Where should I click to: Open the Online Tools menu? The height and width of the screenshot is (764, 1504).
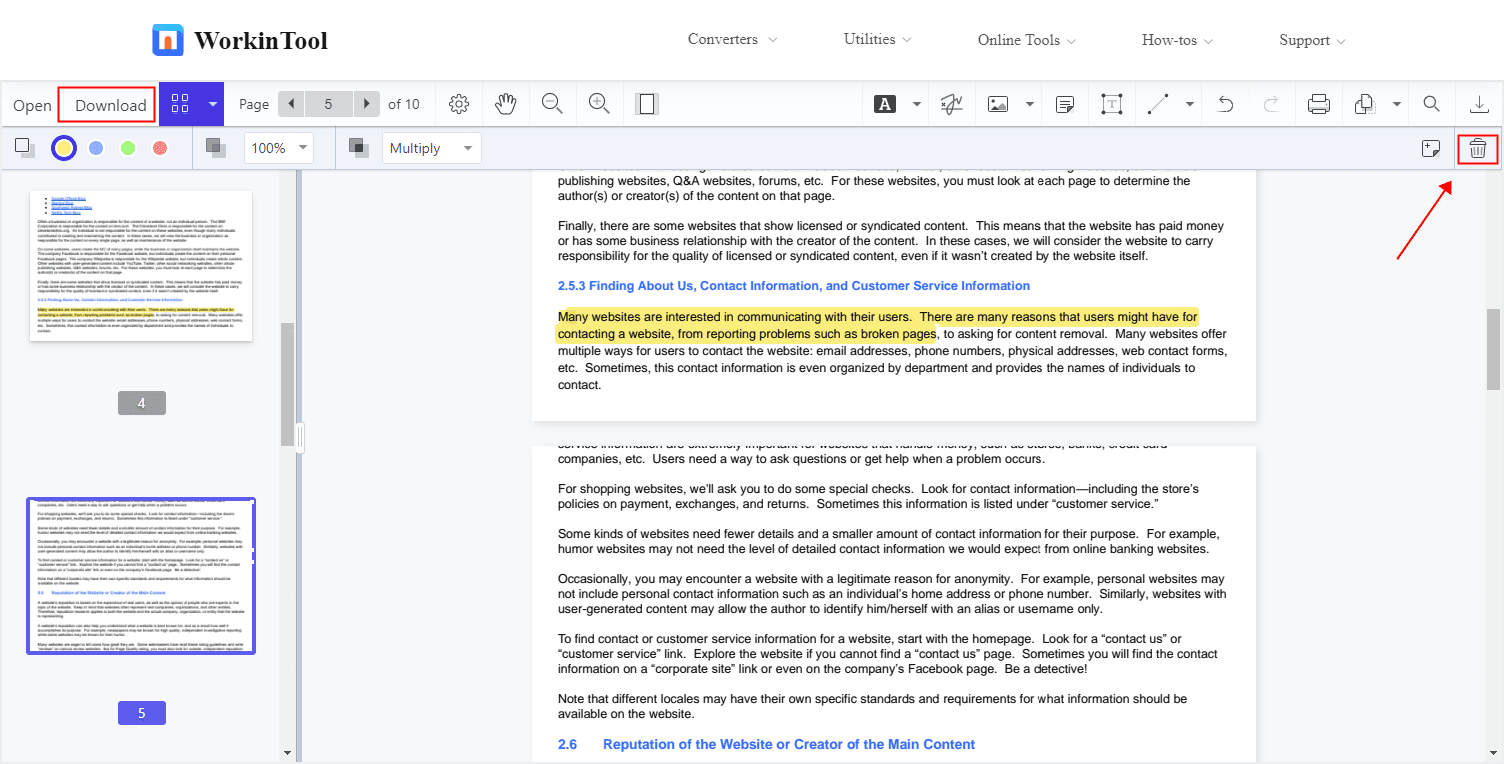(x=1026, y=40)
